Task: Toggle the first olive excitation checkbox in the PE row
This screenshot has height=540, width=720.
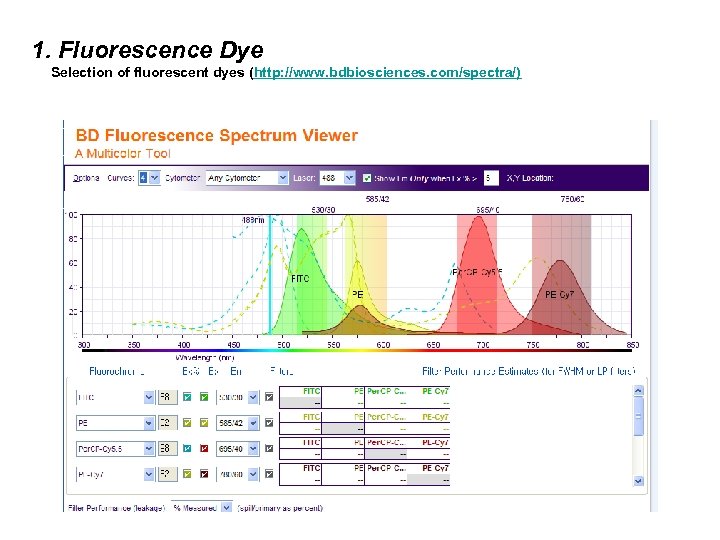Action: pyautogui.click(x=187, y=423)
